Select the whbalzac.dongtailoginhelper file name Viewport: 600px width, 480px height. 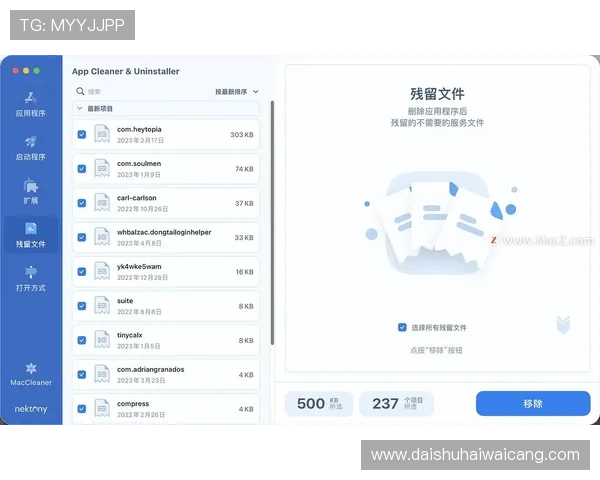tap(164, 232)
